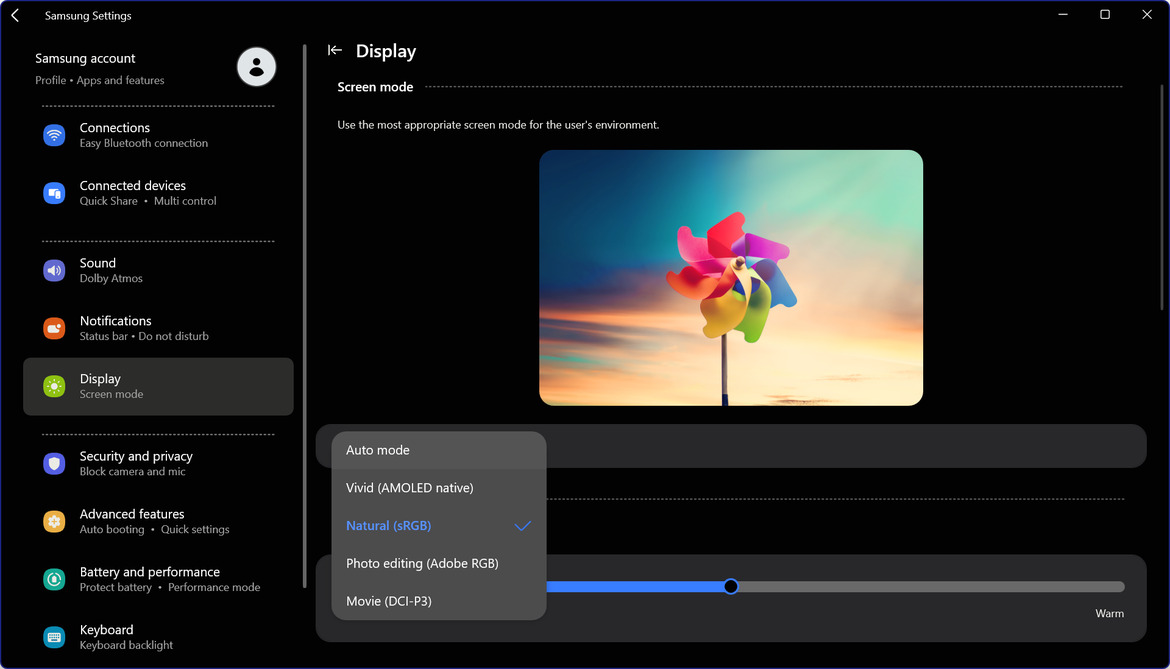Click the Warm label by the slider
The width and height of the screenshot is (1170, 669).
(1109, 614)
